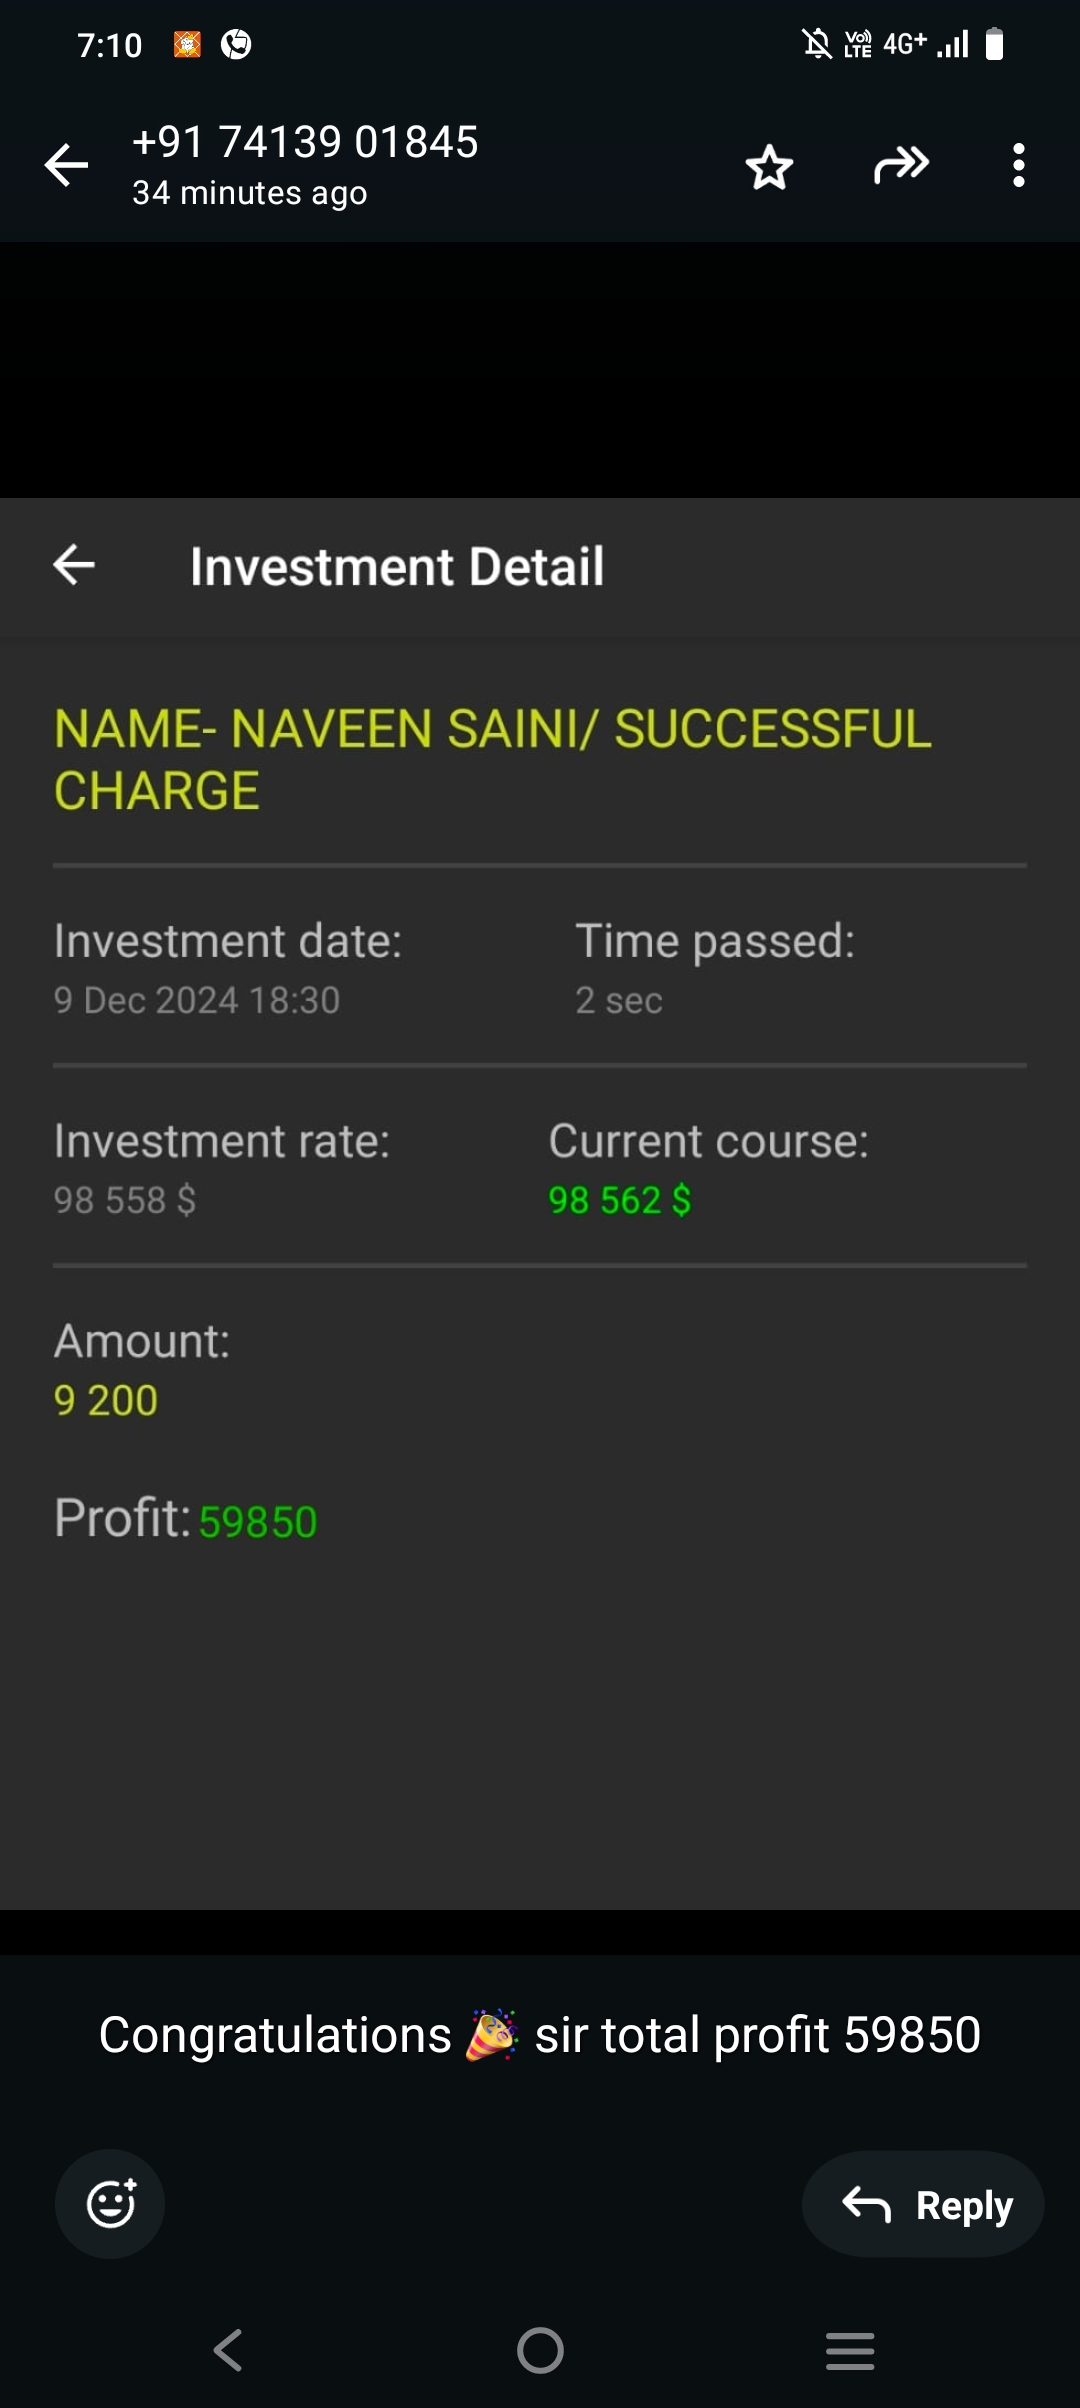Tap the profit value 59850
The image size is (1080, 2408).
tap(258, 1522)
